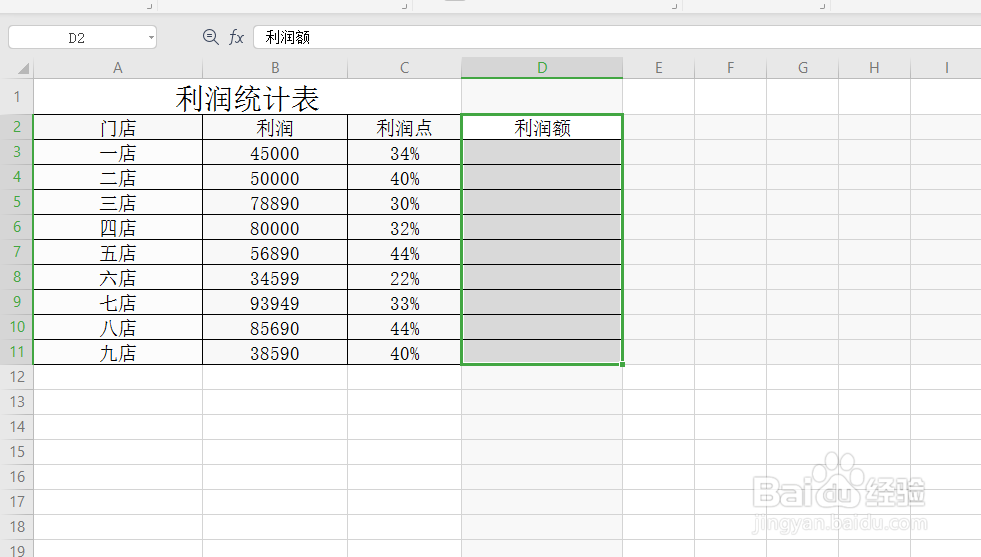This screenshot has height=557, width=981.
Task: Click the cell showing 34%
Action: (x=404, y=153)
